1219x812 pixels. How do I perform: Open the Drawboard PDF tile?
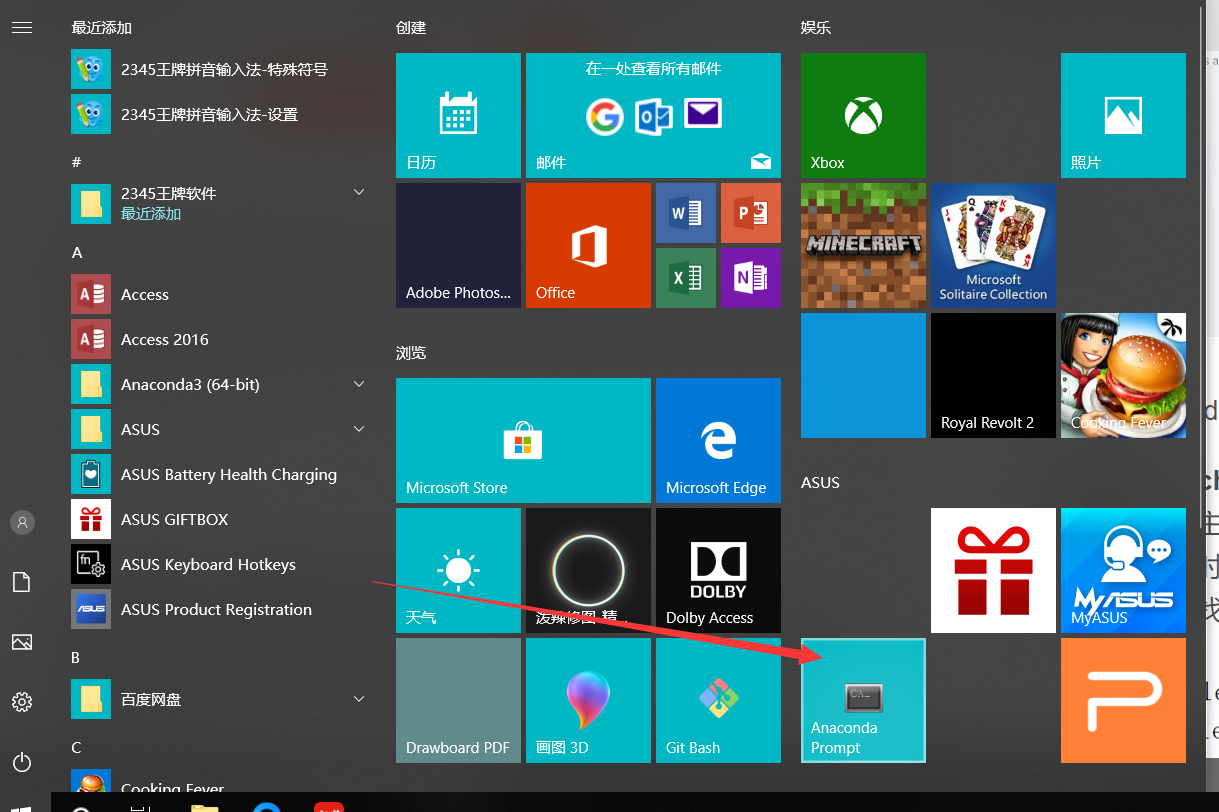click(x=458, y=700)
